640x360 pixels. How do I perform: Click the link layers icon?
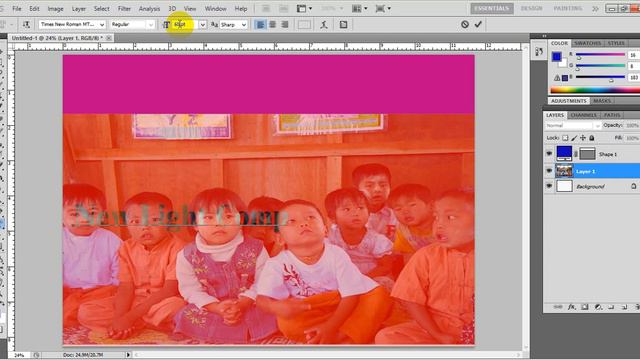558,307
